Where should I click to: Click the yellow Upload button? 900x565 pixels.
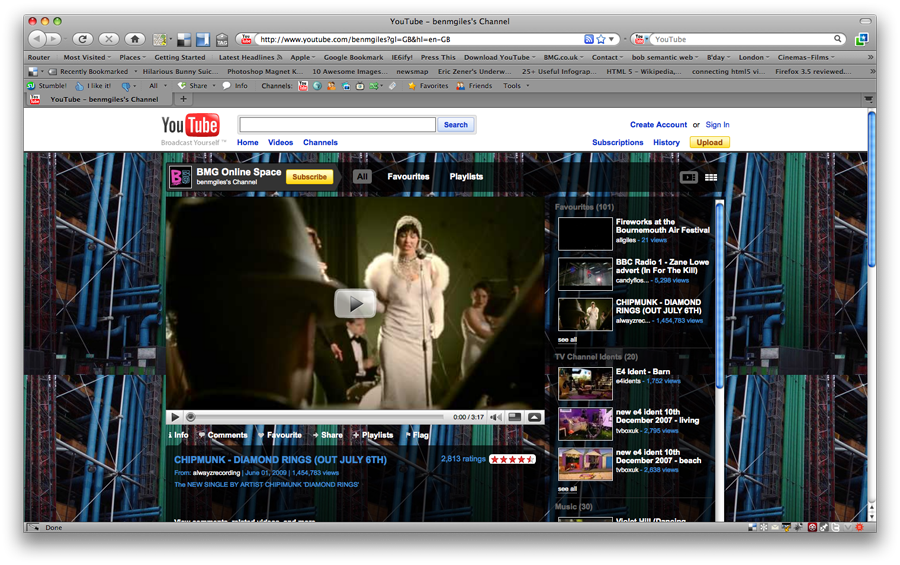709,142
